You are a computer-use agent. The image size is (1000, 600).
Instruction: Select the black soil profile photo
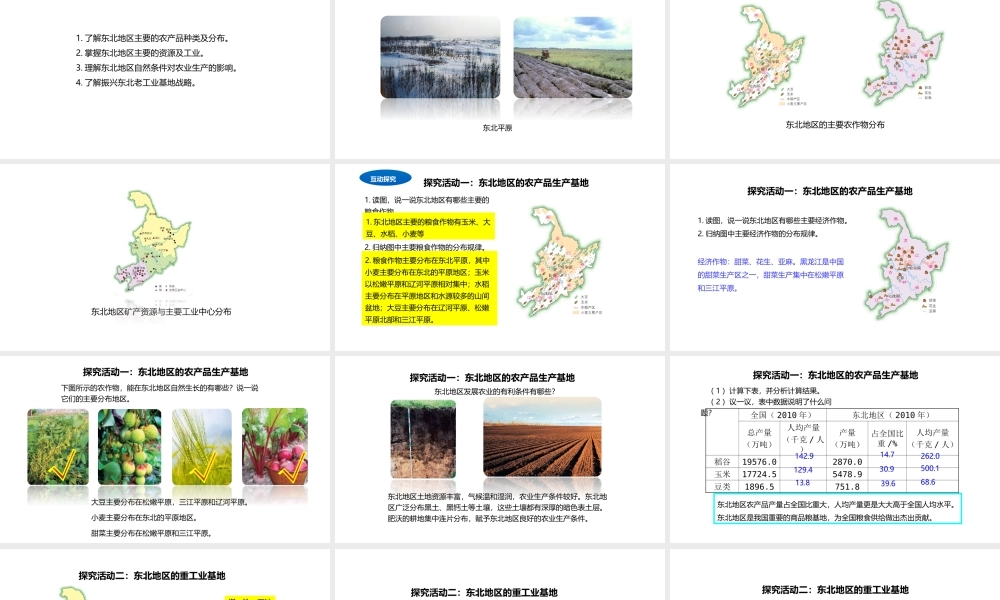click(x=423, y=439)
